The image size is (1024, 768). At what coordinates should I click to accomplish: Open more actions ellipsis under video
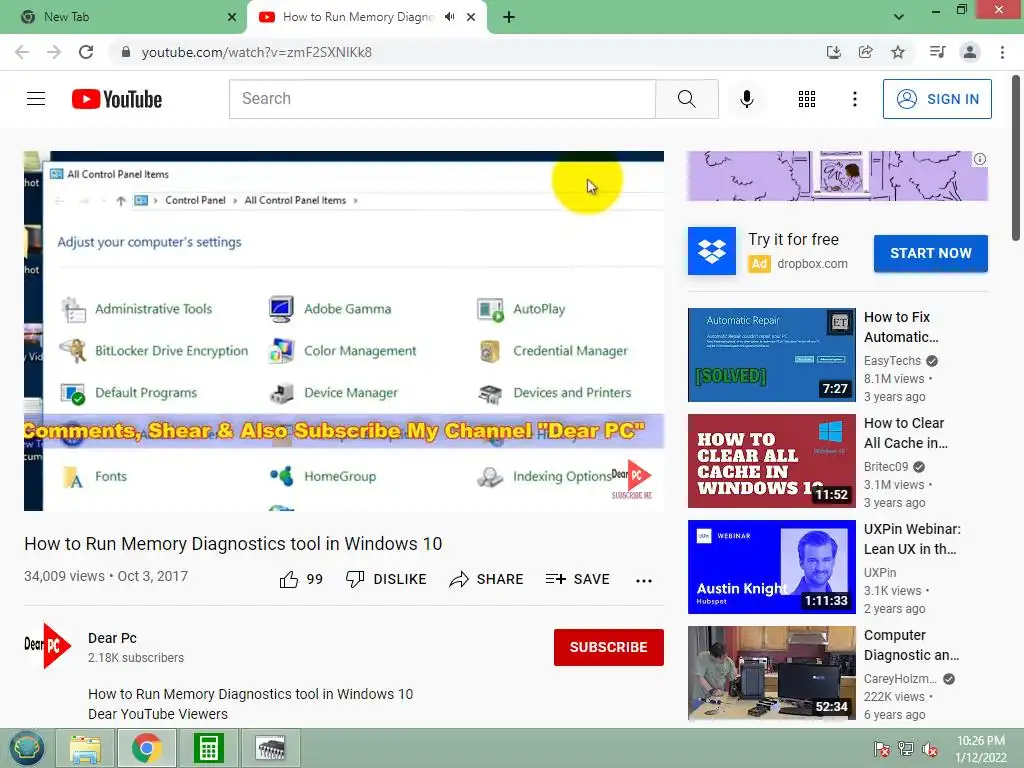[x=643, y=580]
